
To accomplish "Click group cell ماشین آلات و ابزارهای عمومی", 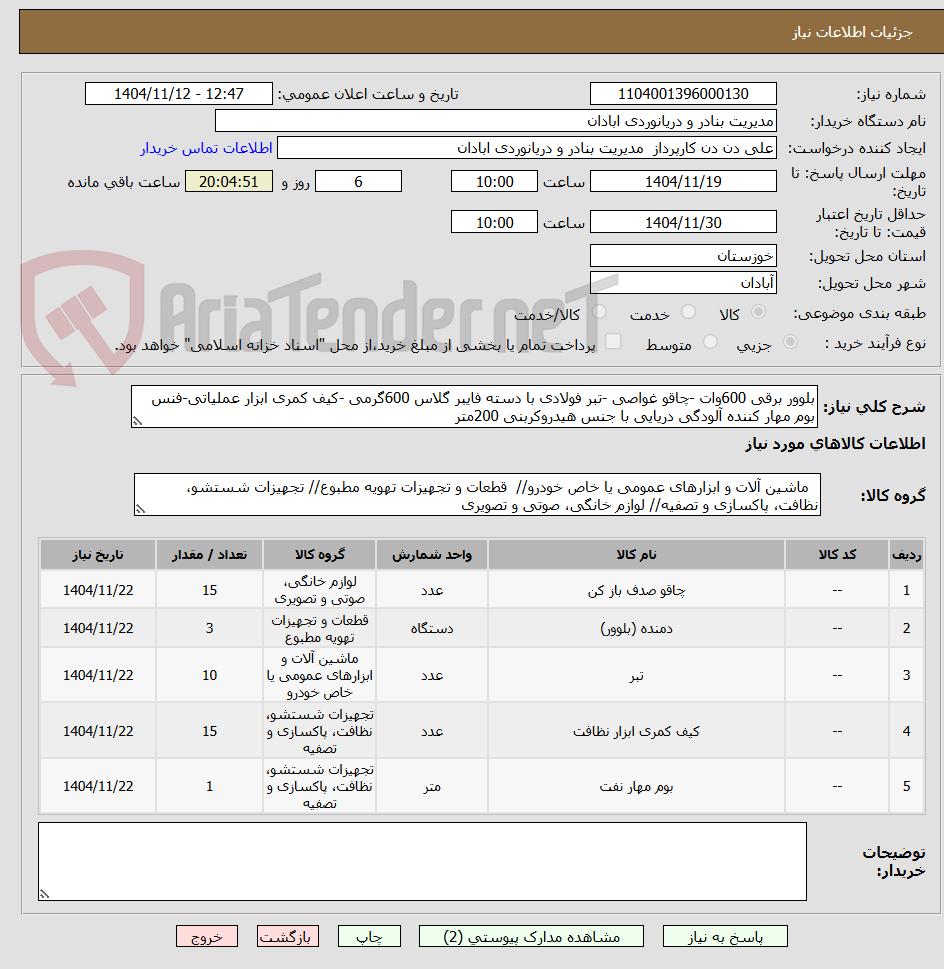I will point(319,675).
